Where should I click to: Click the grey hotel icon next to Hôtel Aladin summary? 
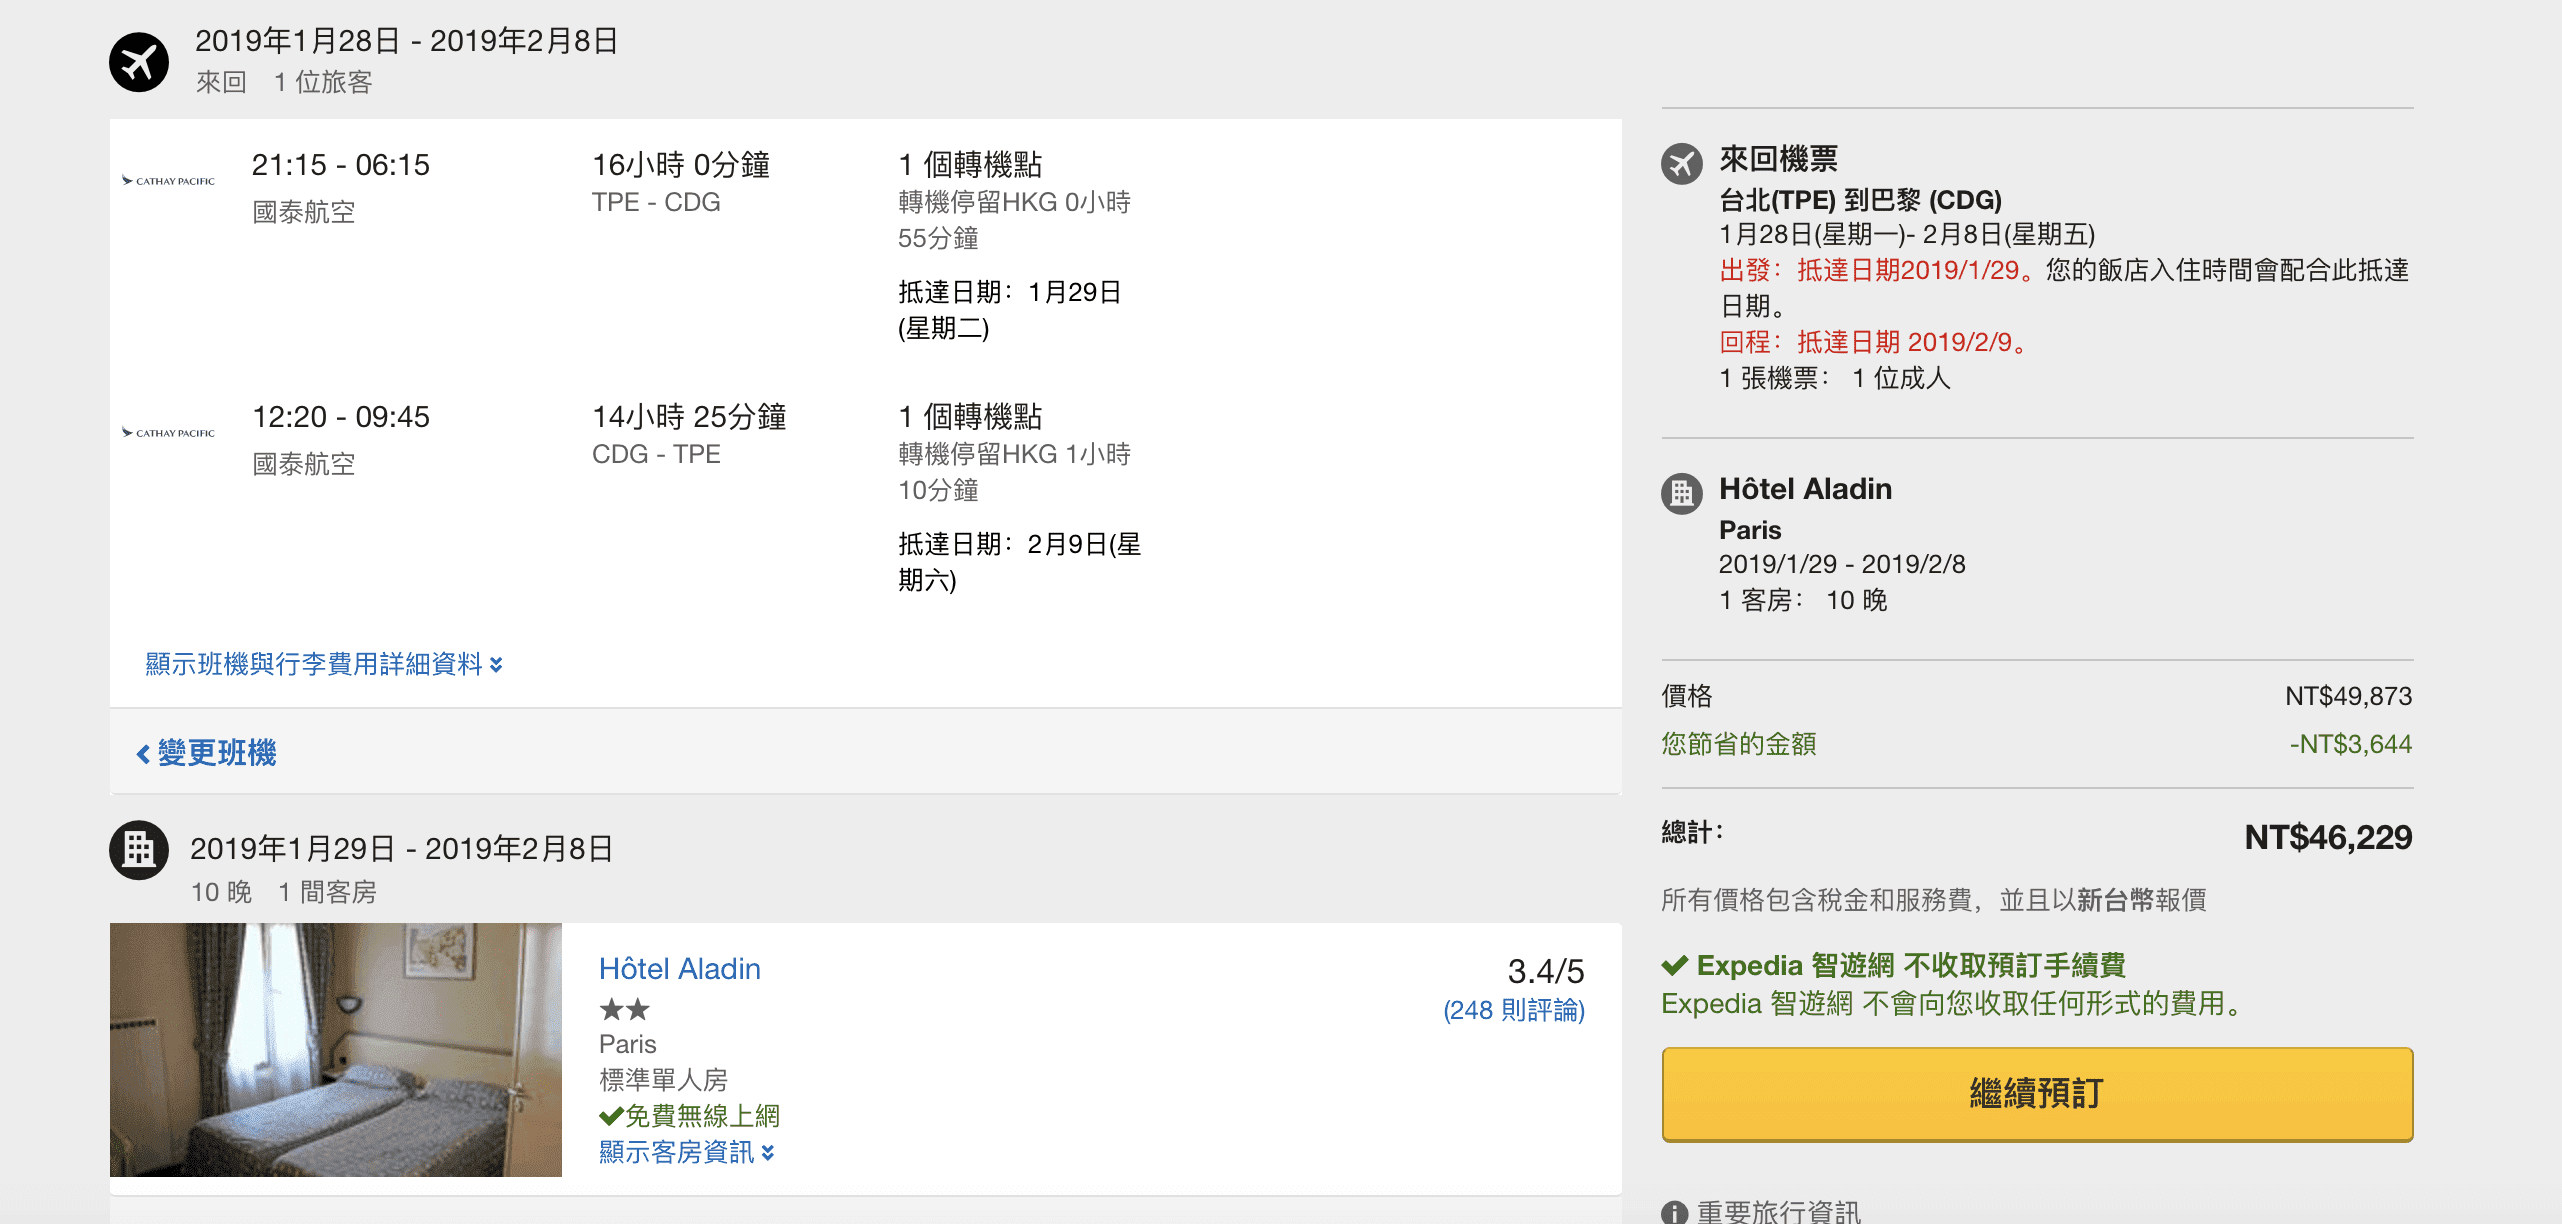pos(1682,493)
